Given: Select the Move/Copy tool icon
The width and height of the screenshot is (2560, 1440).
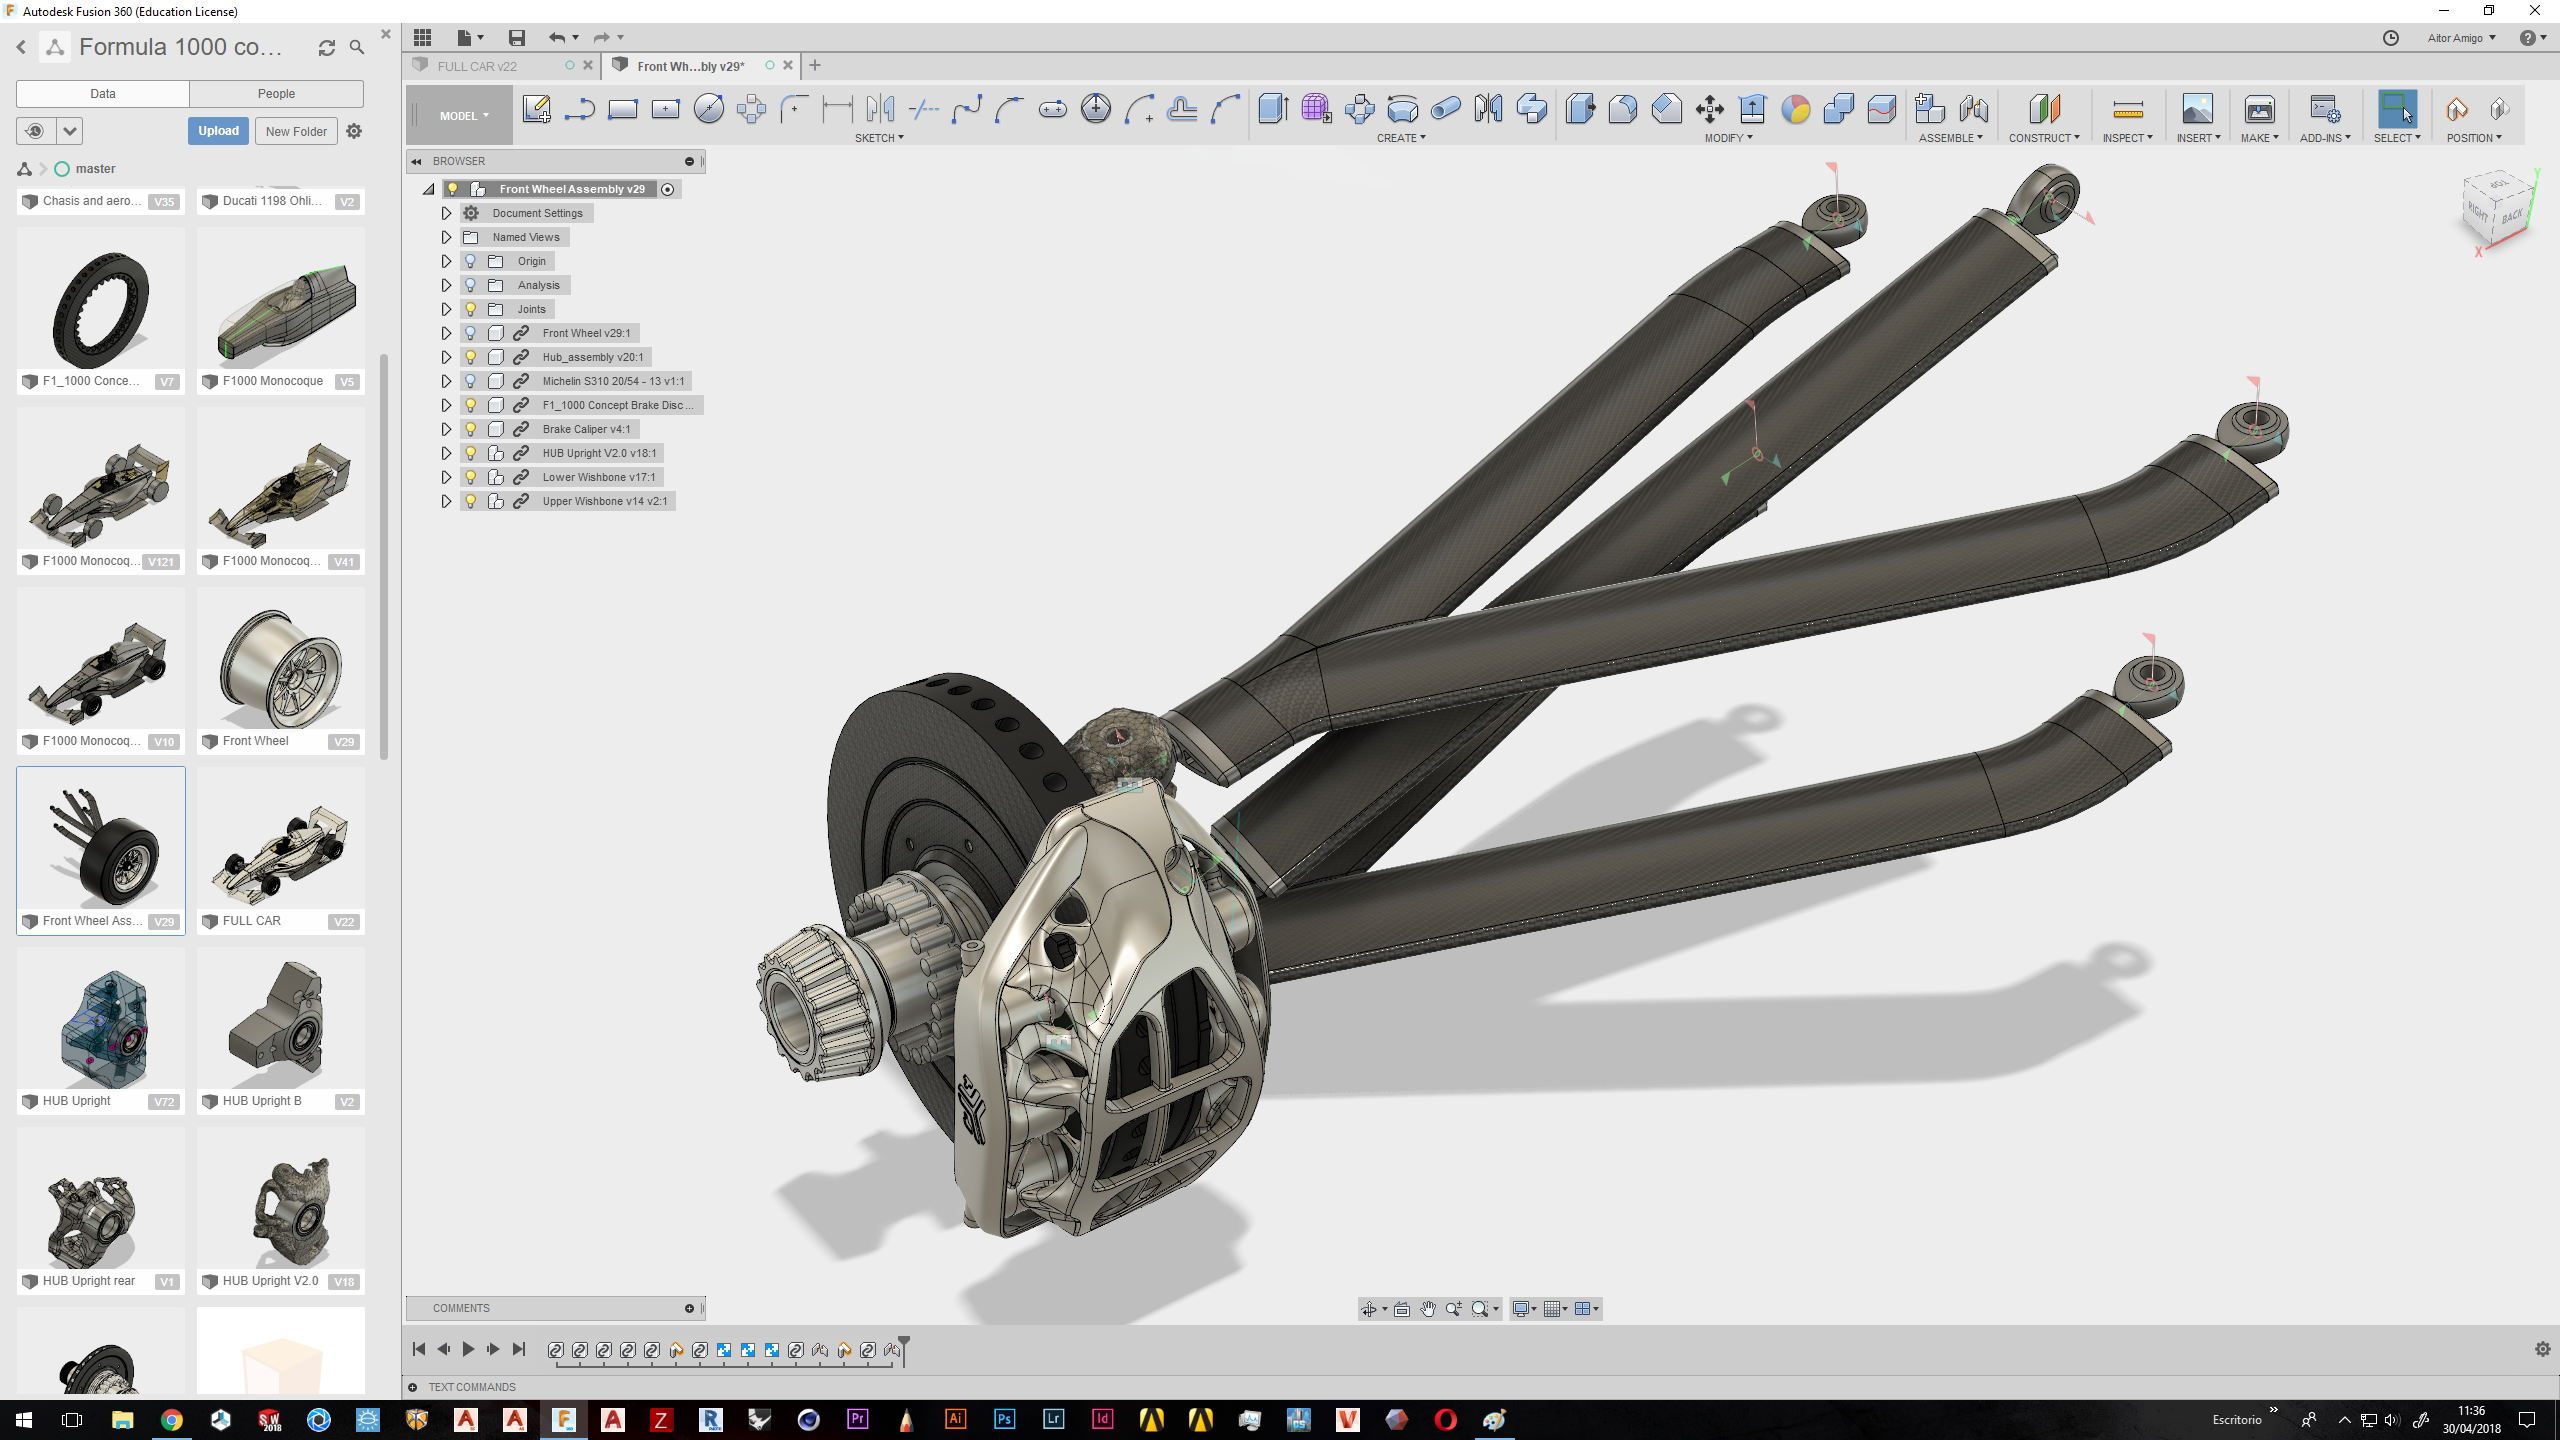Looking at the screenshot, I should point(1709,109).
